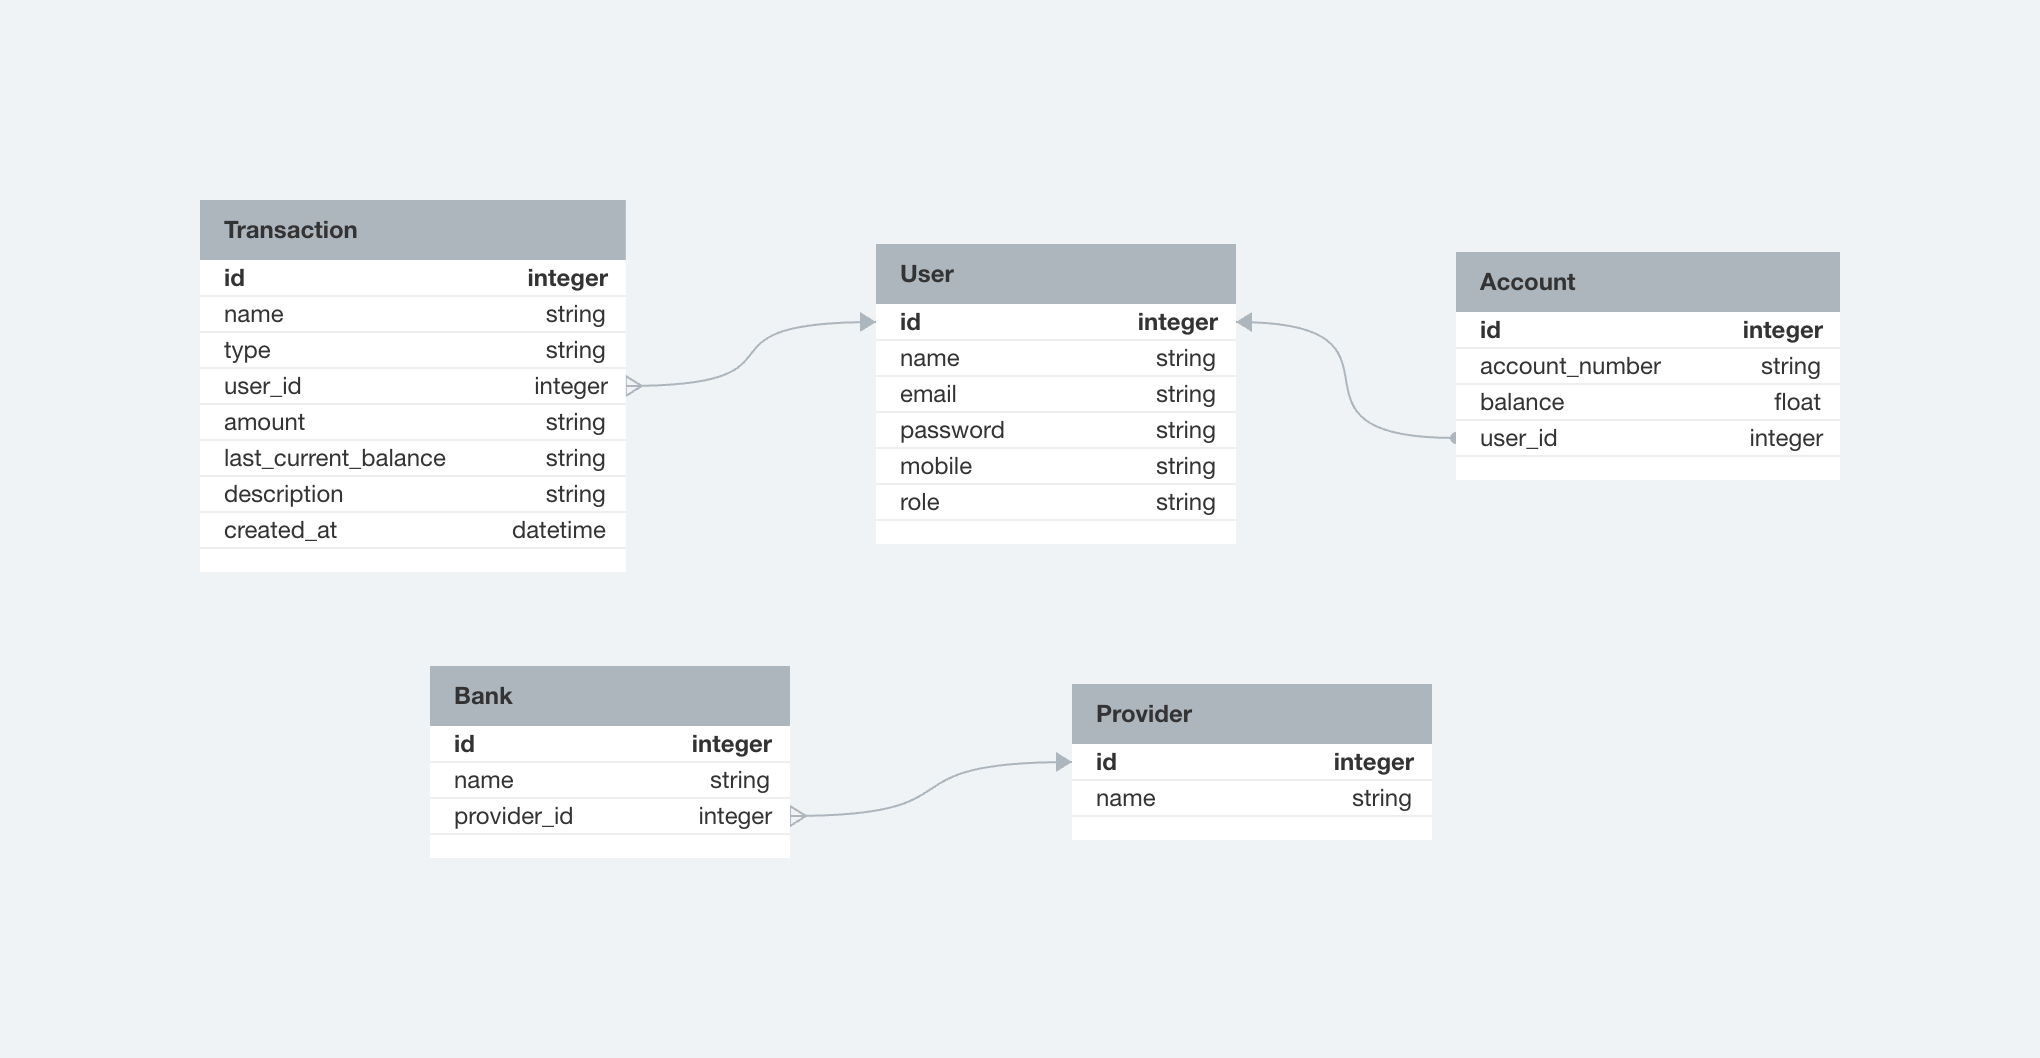The width and height of the screenshot is (2040, 1058).
Task: Select the Bank table header
Action: (x=609, y=696)
